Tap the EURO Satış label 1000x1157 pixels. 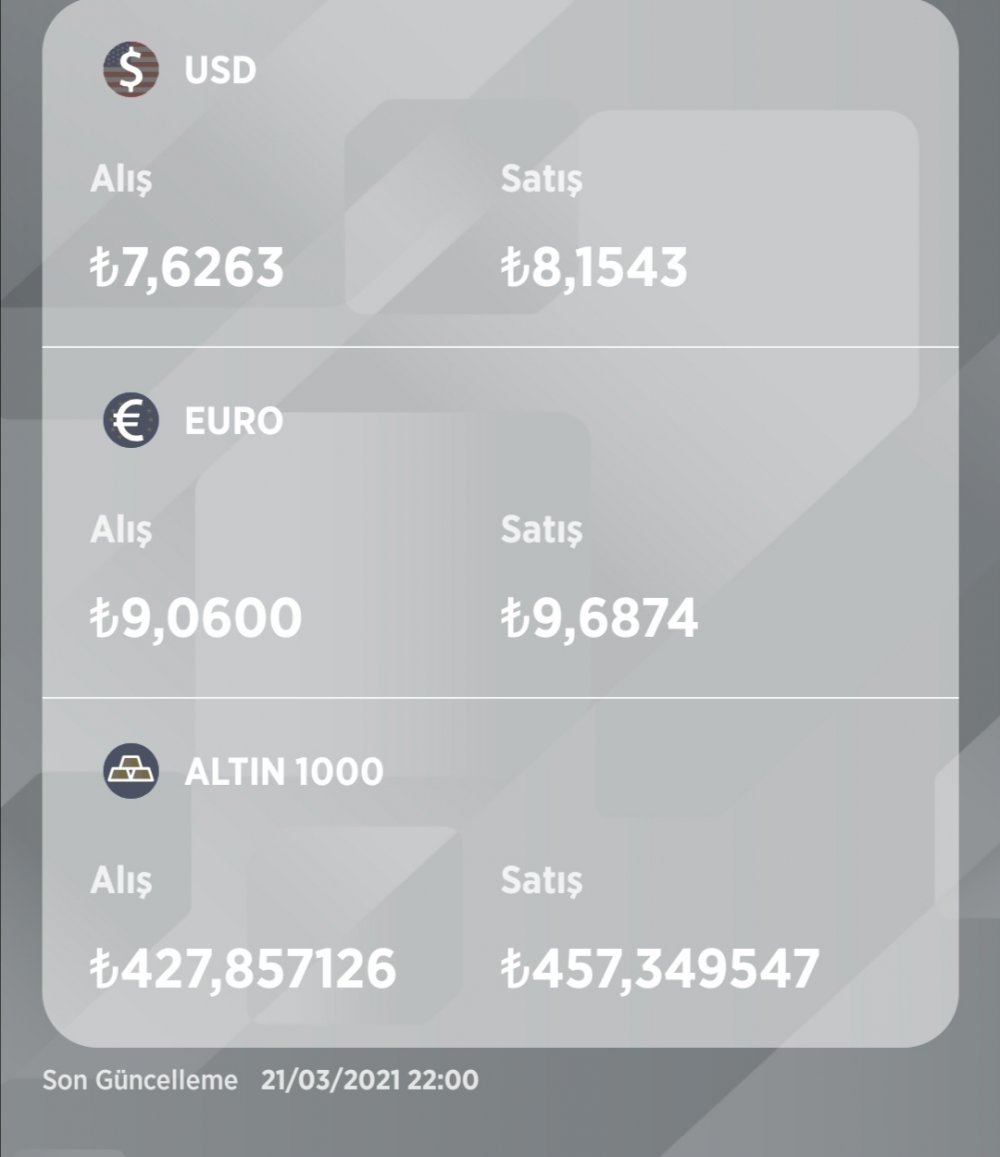(x=541, y=530)
